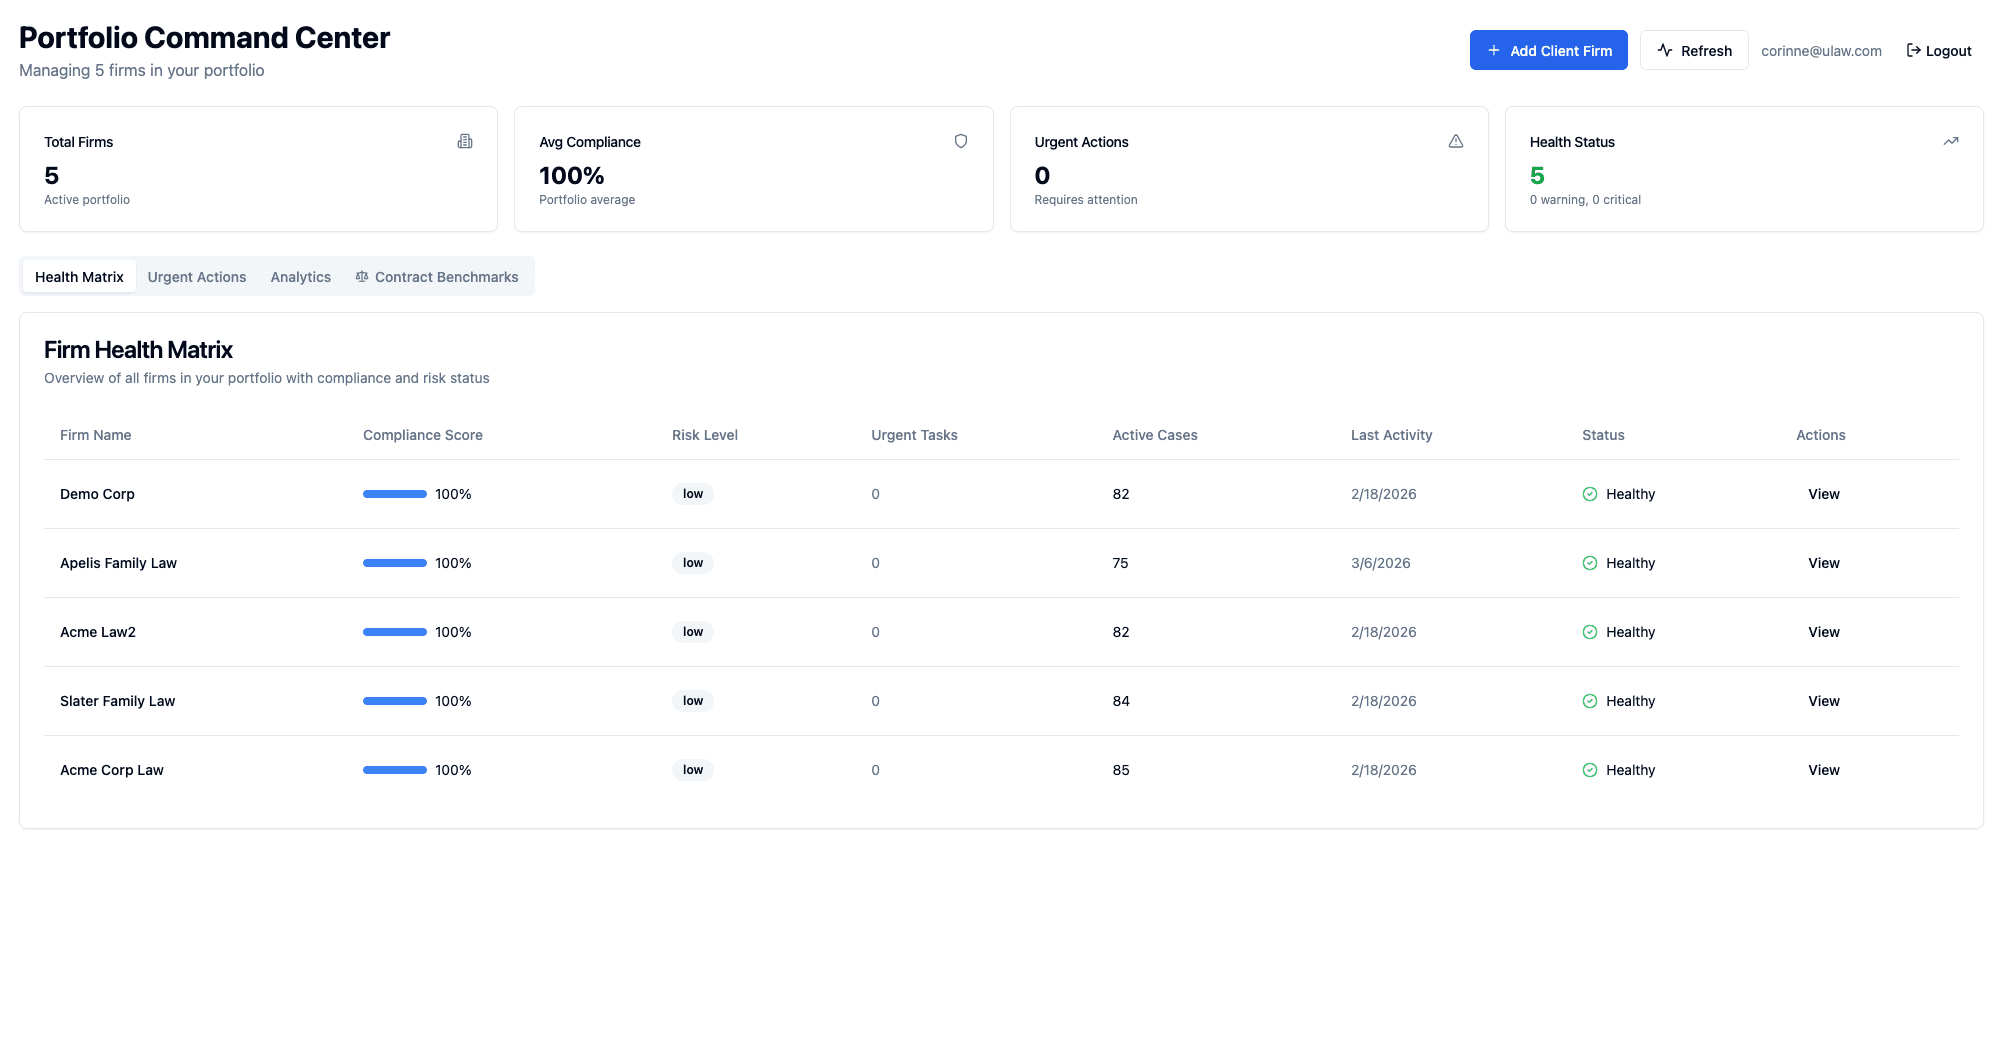Click the Health Matrix tab
The width and height of the screenshot is (2006, 1049).
78,276
